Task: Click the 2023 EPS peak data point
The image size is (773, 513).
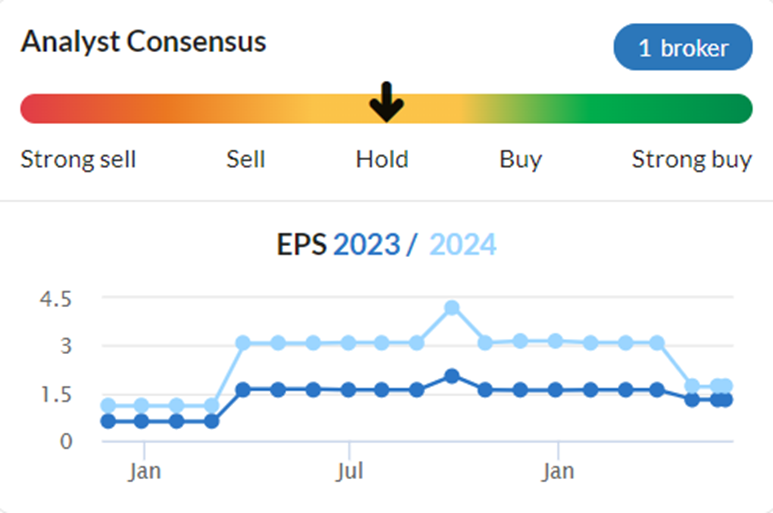Action: pos(452,376)
